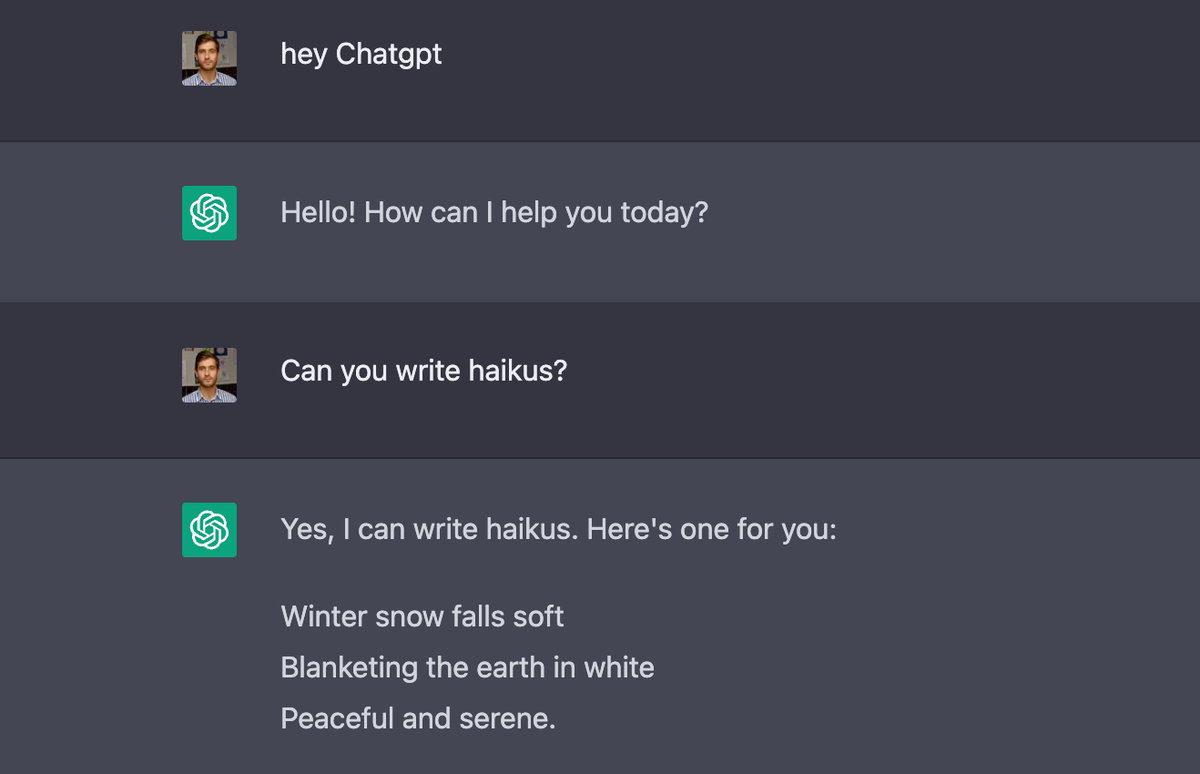This screenshot has height=774, width=1200.
Task: Click the OpenAI swirl symbol in the second green icon
Action: click(x=209, y=530)
